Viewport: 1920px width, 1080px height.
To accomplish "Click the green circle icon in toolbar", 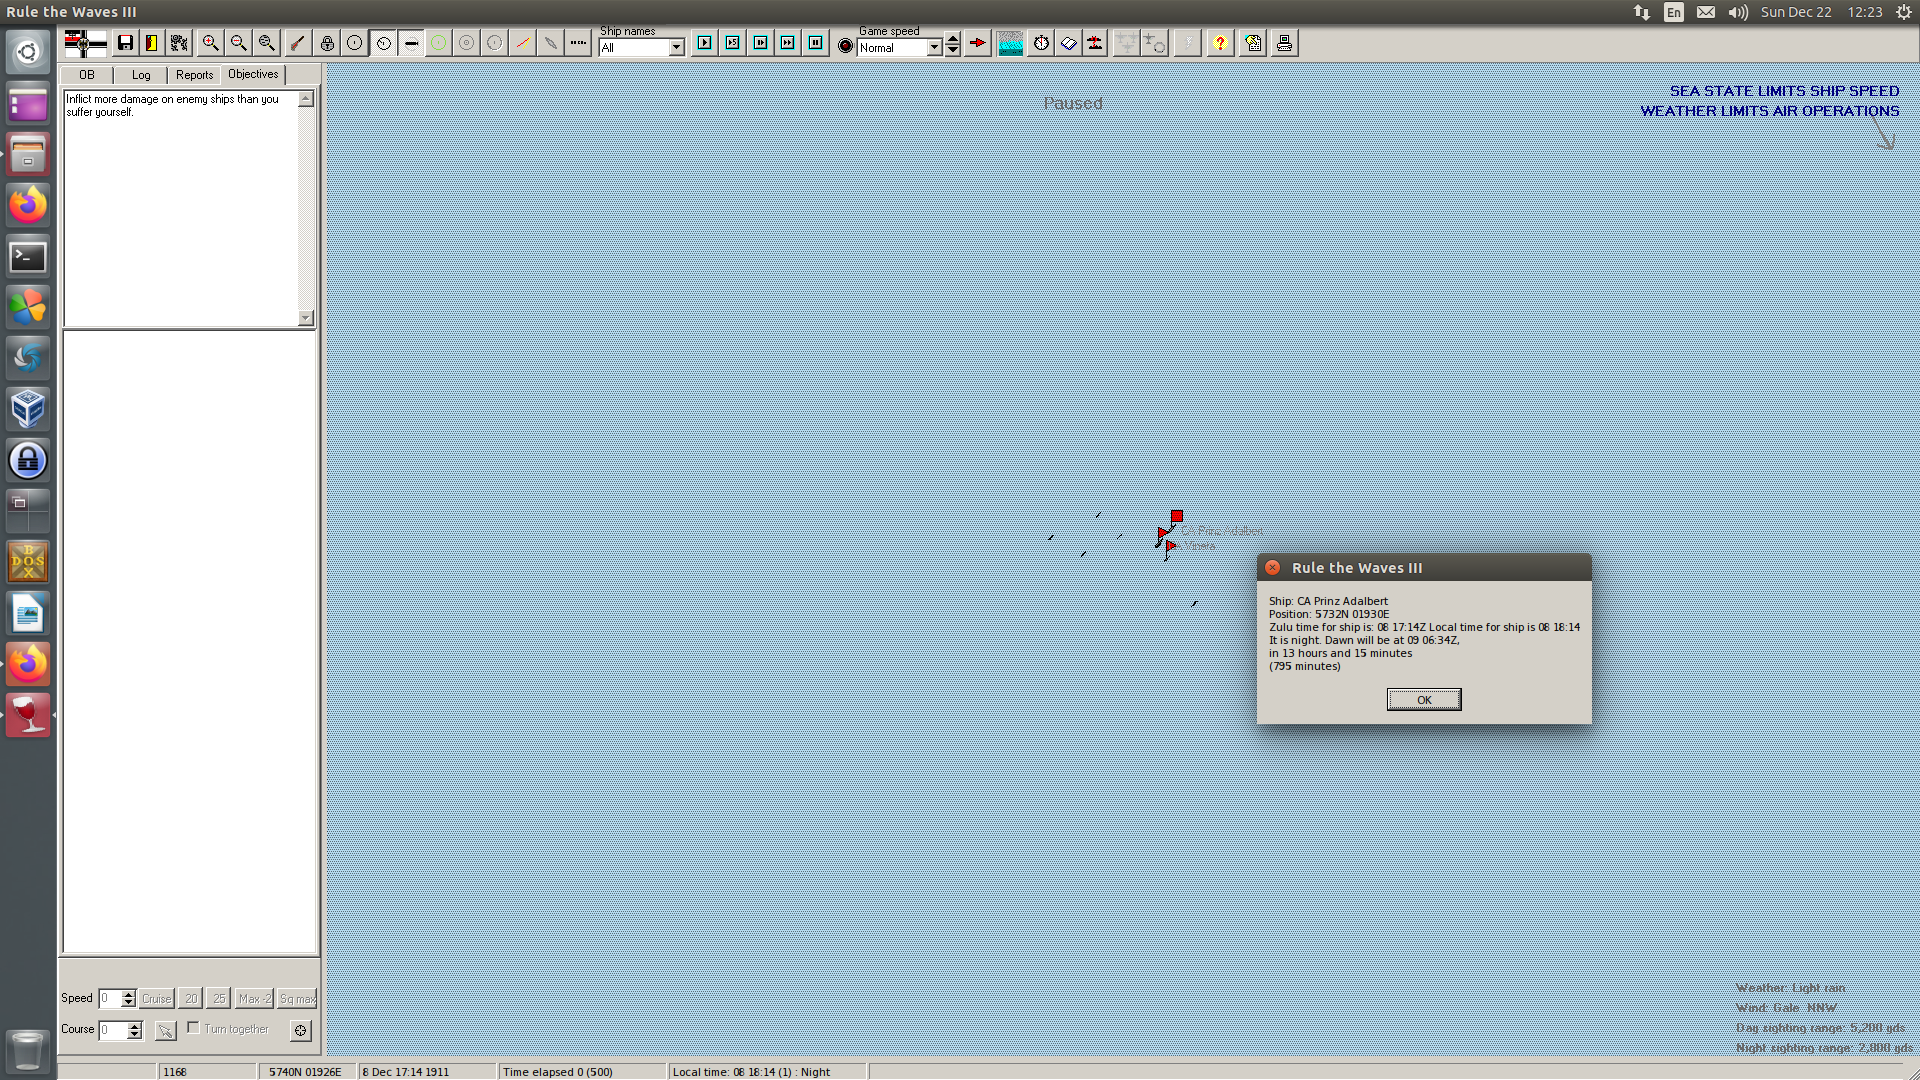I will 439,43.
